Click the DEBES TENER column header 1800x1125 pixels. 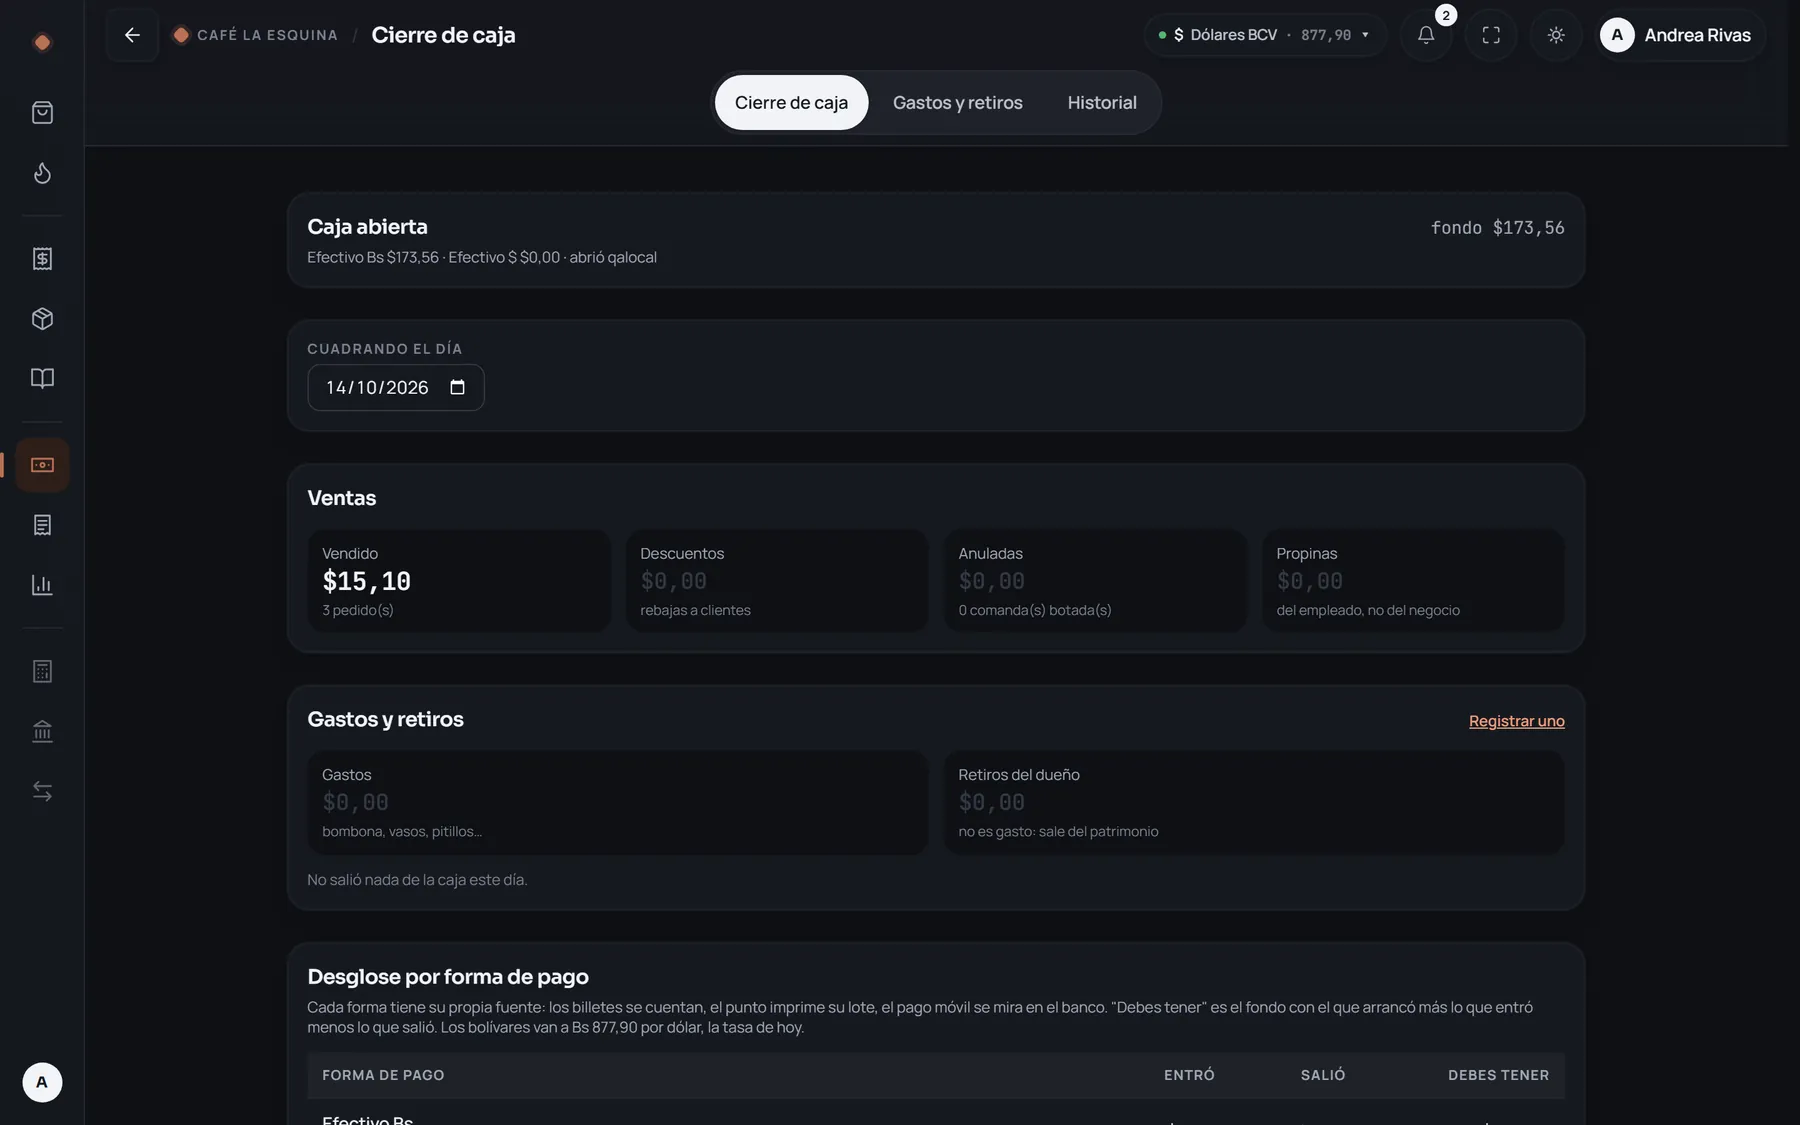pyautogui.click(x=1498, y=1075)
